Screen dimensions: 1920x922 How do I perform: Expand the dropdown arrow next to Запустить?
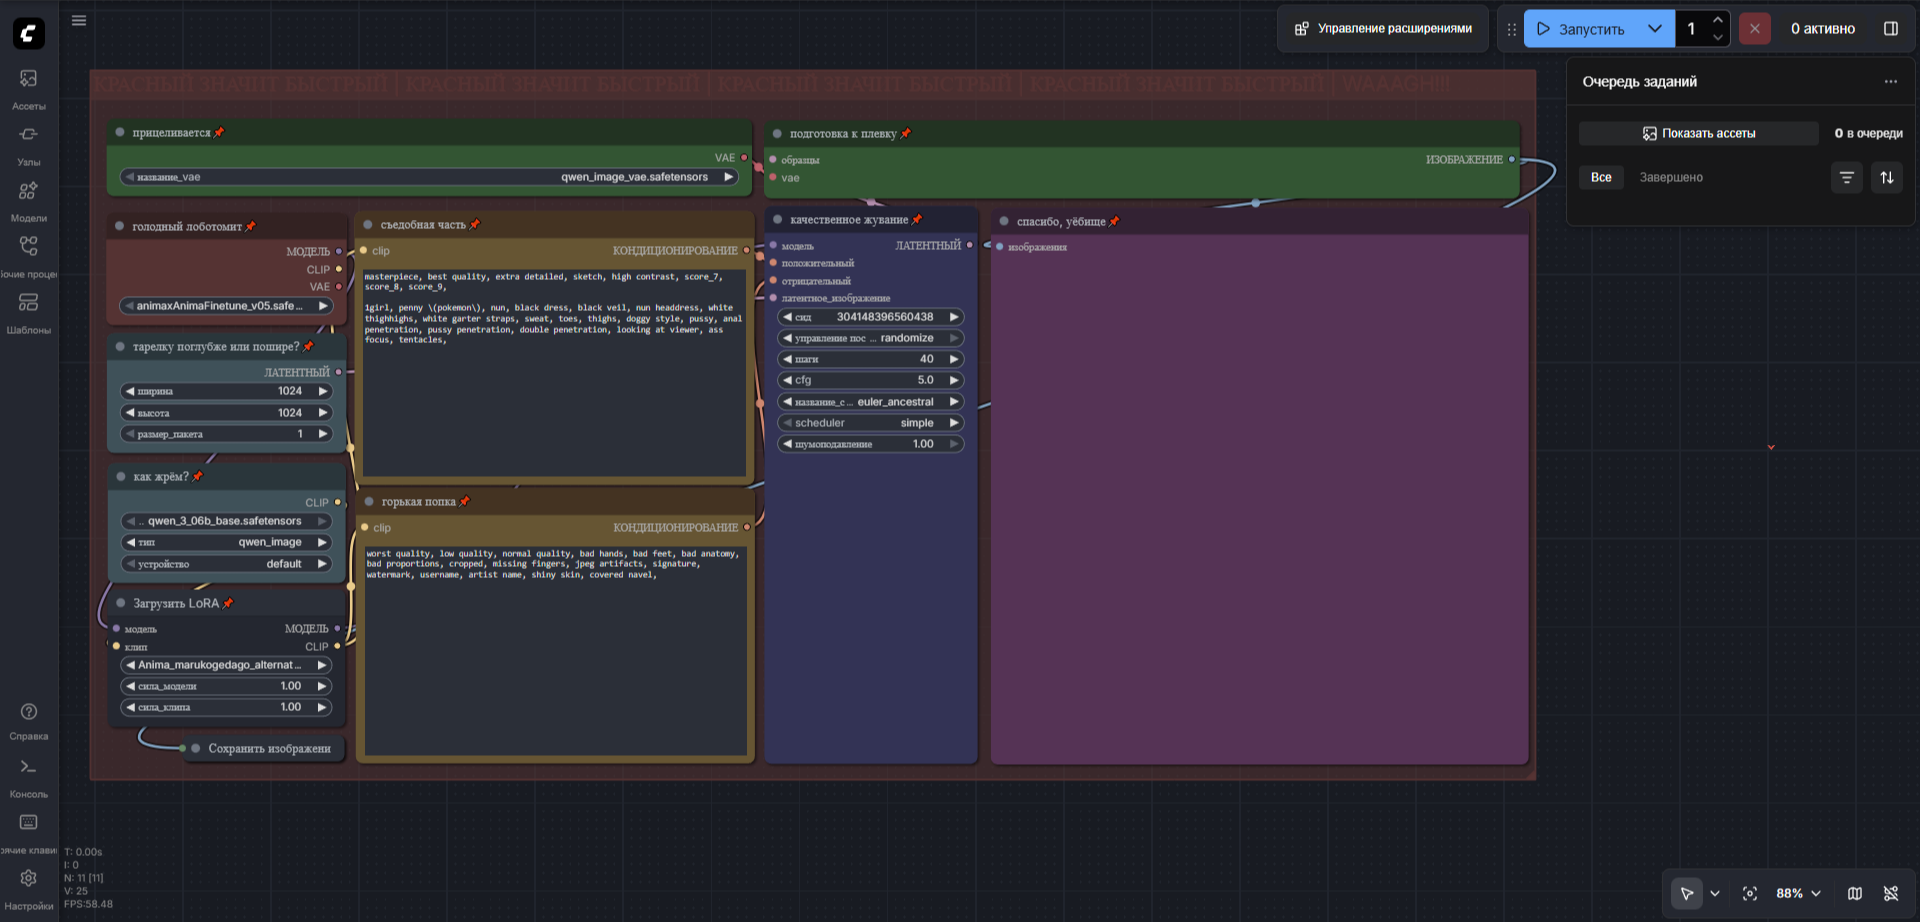pos(1655,29)
